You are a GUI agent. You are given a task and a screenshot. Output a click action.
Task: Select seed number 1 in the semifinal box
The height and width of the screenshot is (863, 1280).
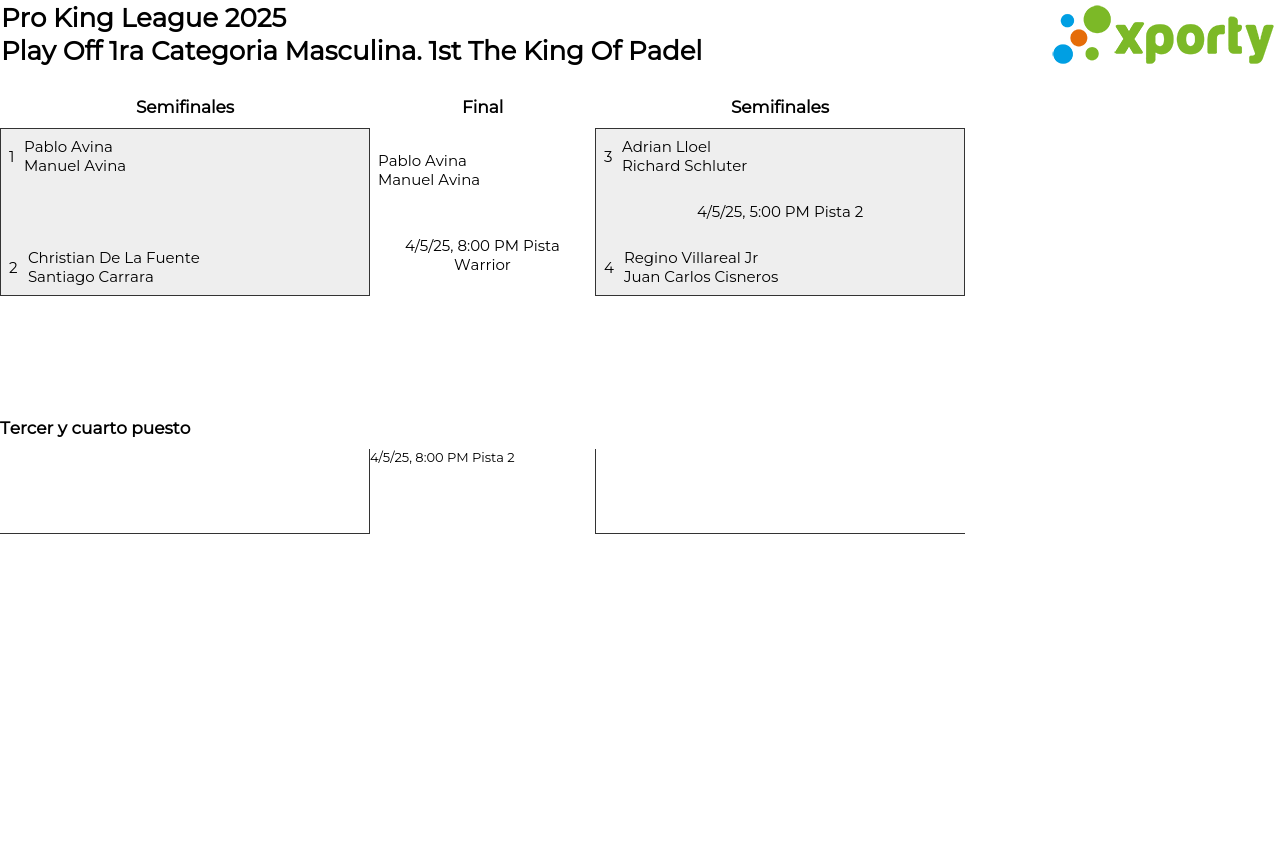[x=12, y=157]
